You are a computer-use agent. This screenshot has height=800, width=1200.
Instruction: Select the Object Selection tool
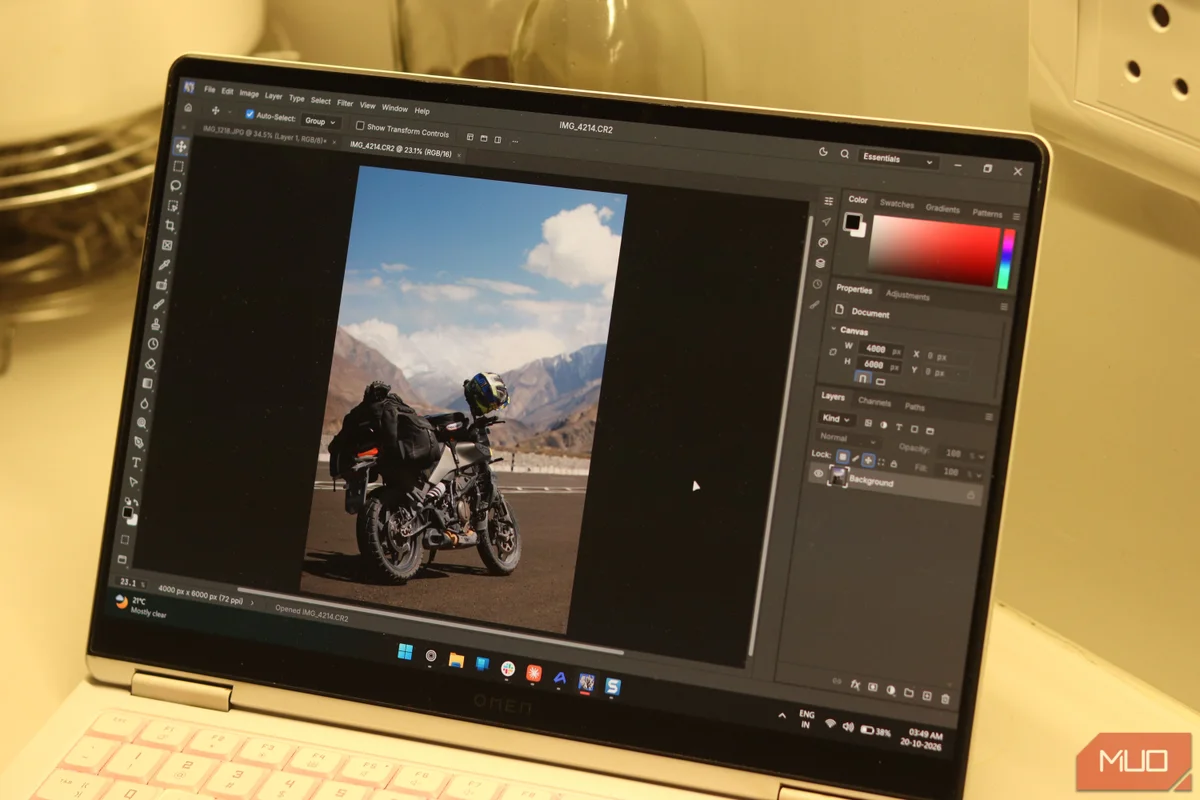173,205
